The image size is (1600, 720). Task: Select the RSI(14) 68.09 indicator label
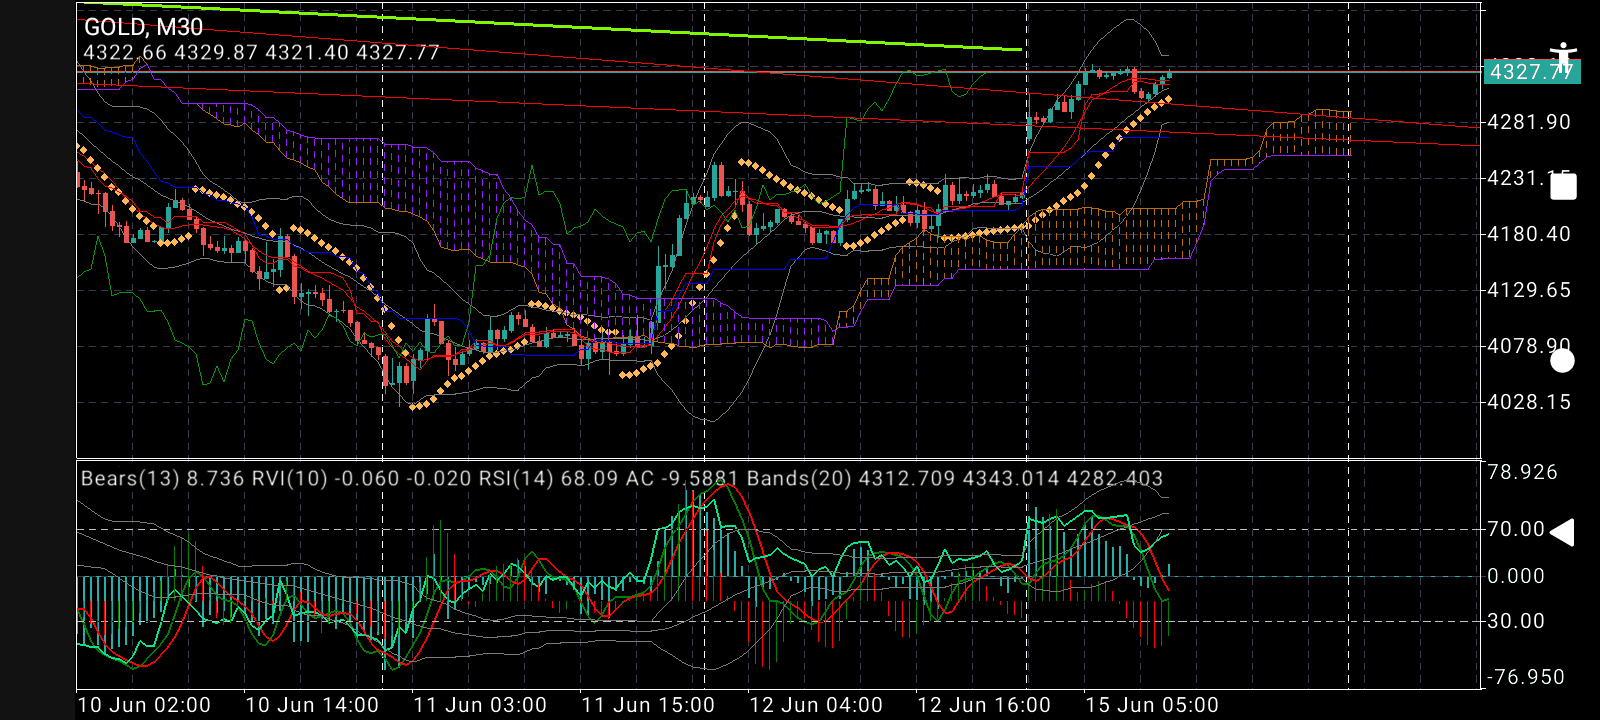click(x=548, y=478)
